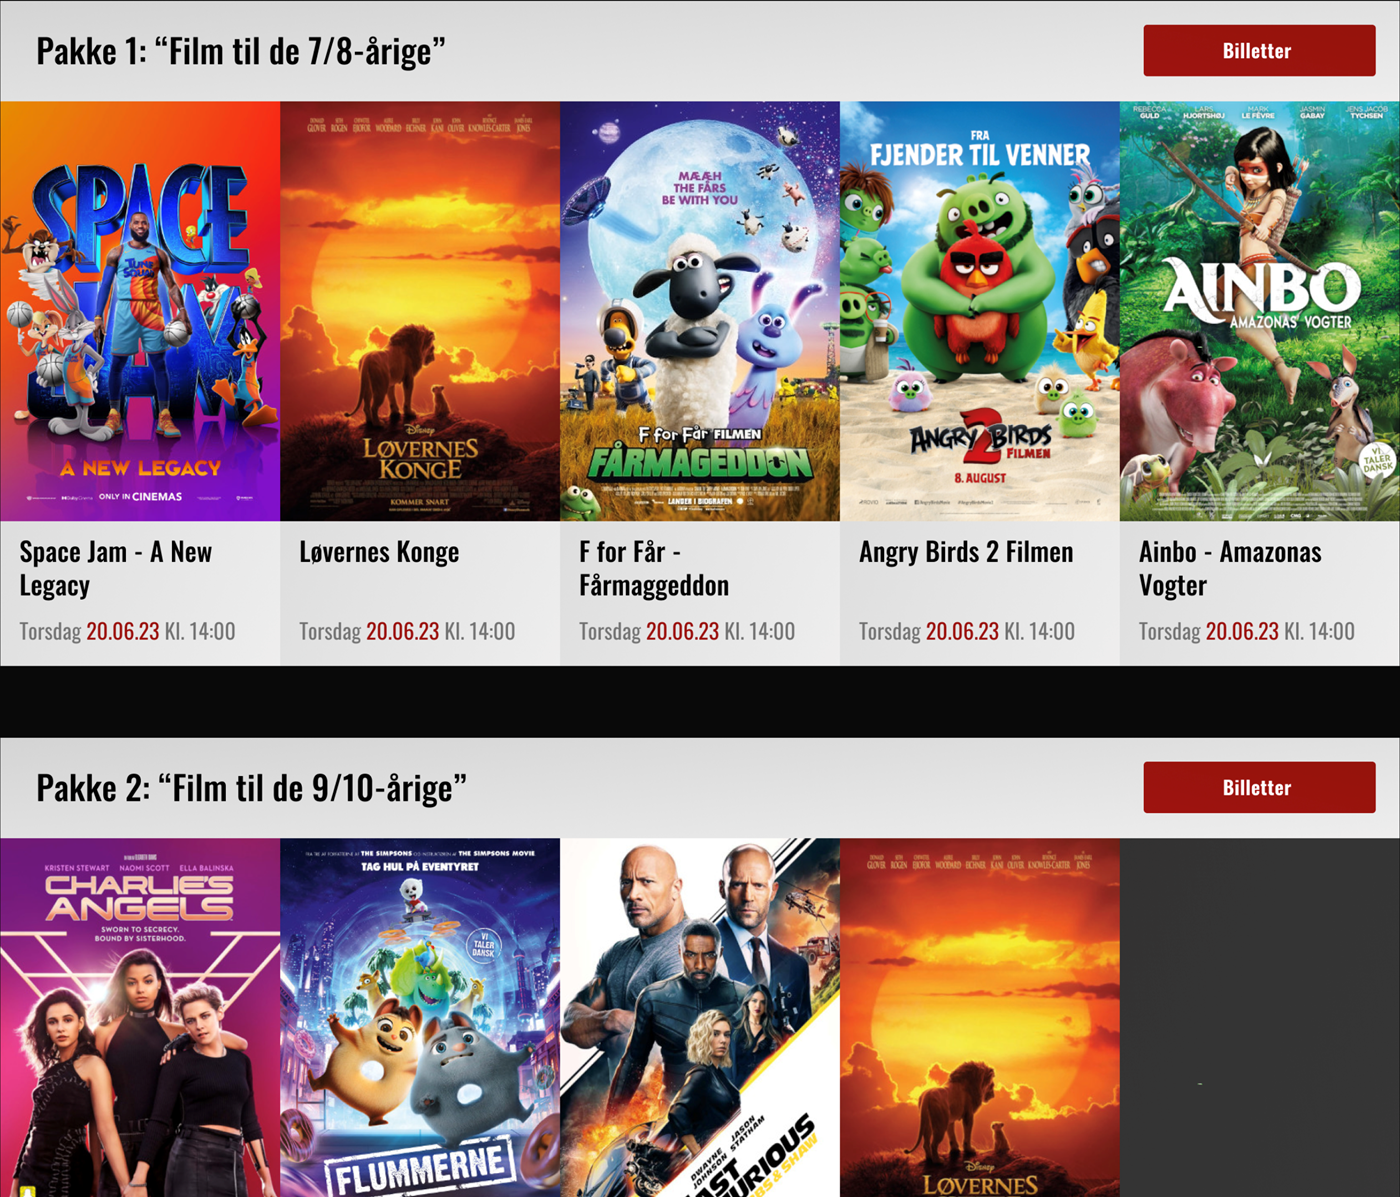The height and width of the screenshot is (1197, 1400).
Task: Click Billetter button for Pakke 2
Action: pos(1259,788)
